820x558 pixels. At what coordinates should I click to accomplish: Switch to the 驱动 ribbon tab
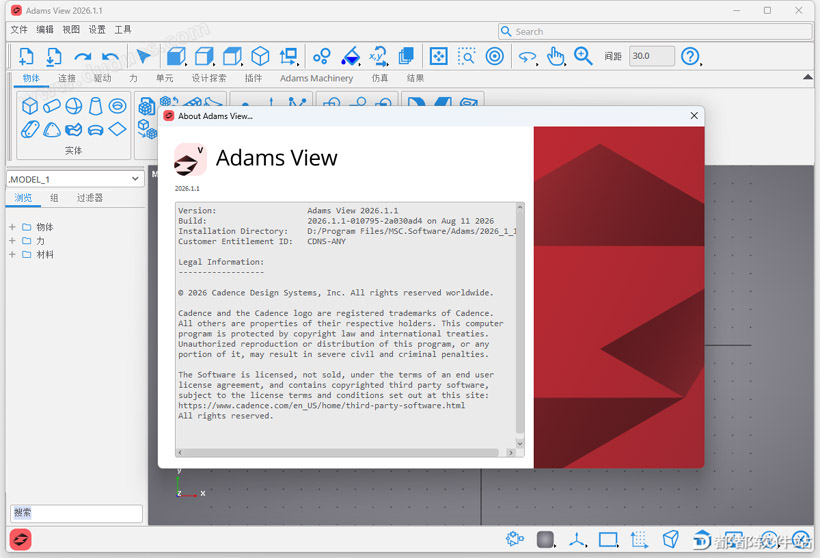[102, 78]
